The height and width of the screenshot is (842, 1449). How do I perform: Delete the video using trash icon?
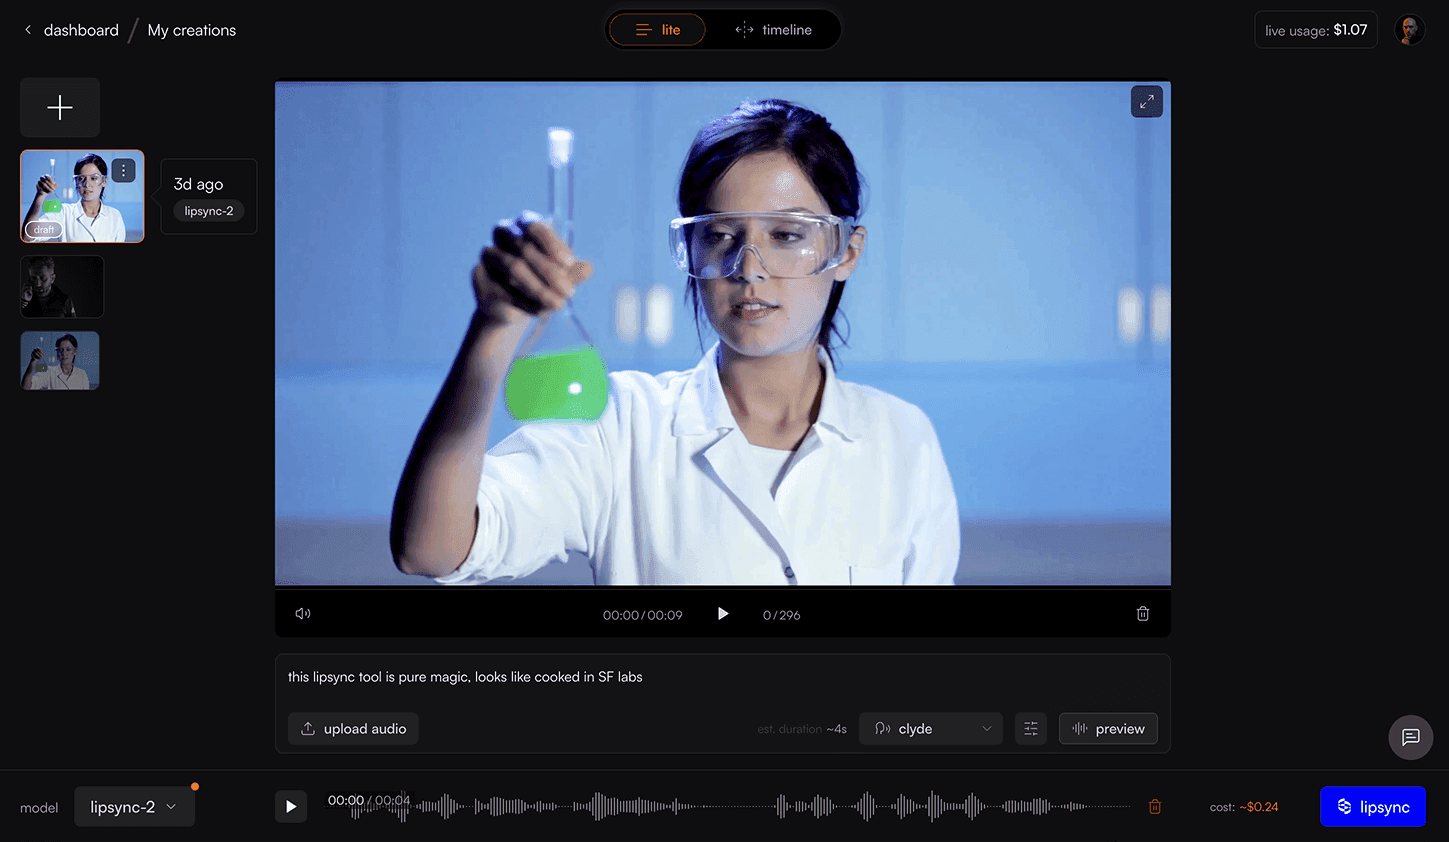1142,614
